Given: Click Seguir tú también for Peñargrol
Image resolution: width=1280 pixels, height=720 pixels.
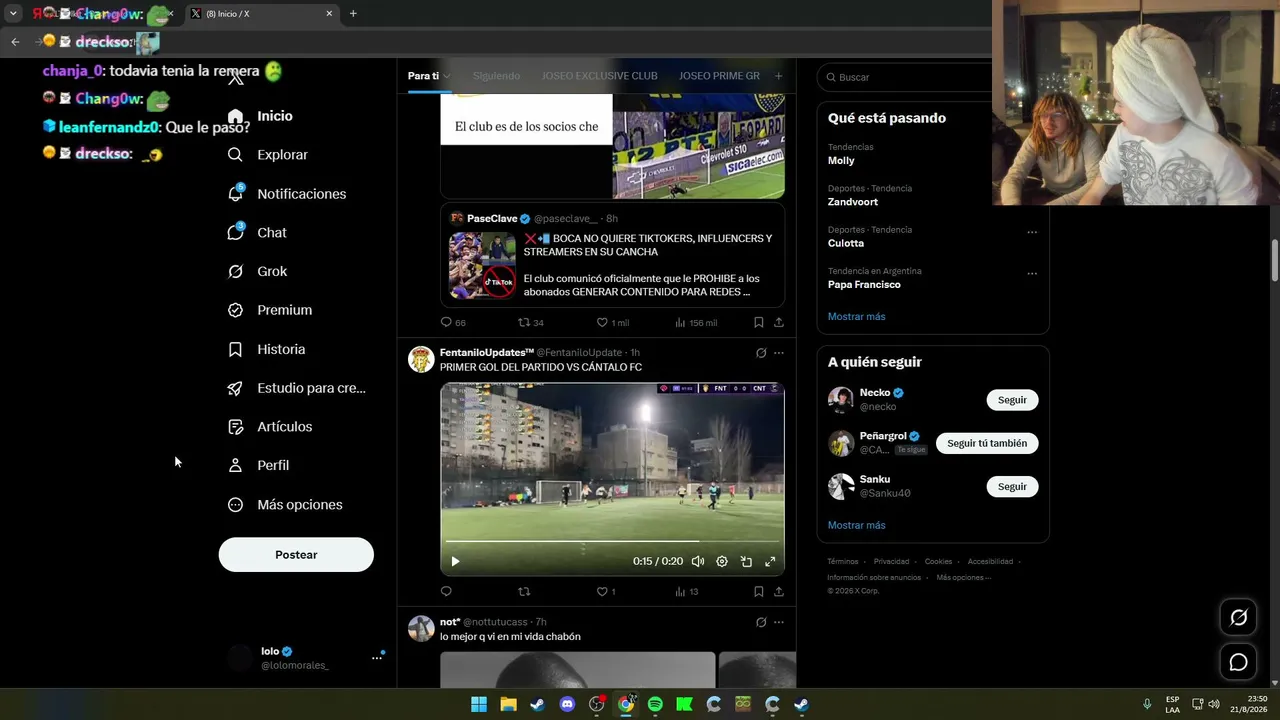Looking at the screenshot, I should (x=987, y=443).
